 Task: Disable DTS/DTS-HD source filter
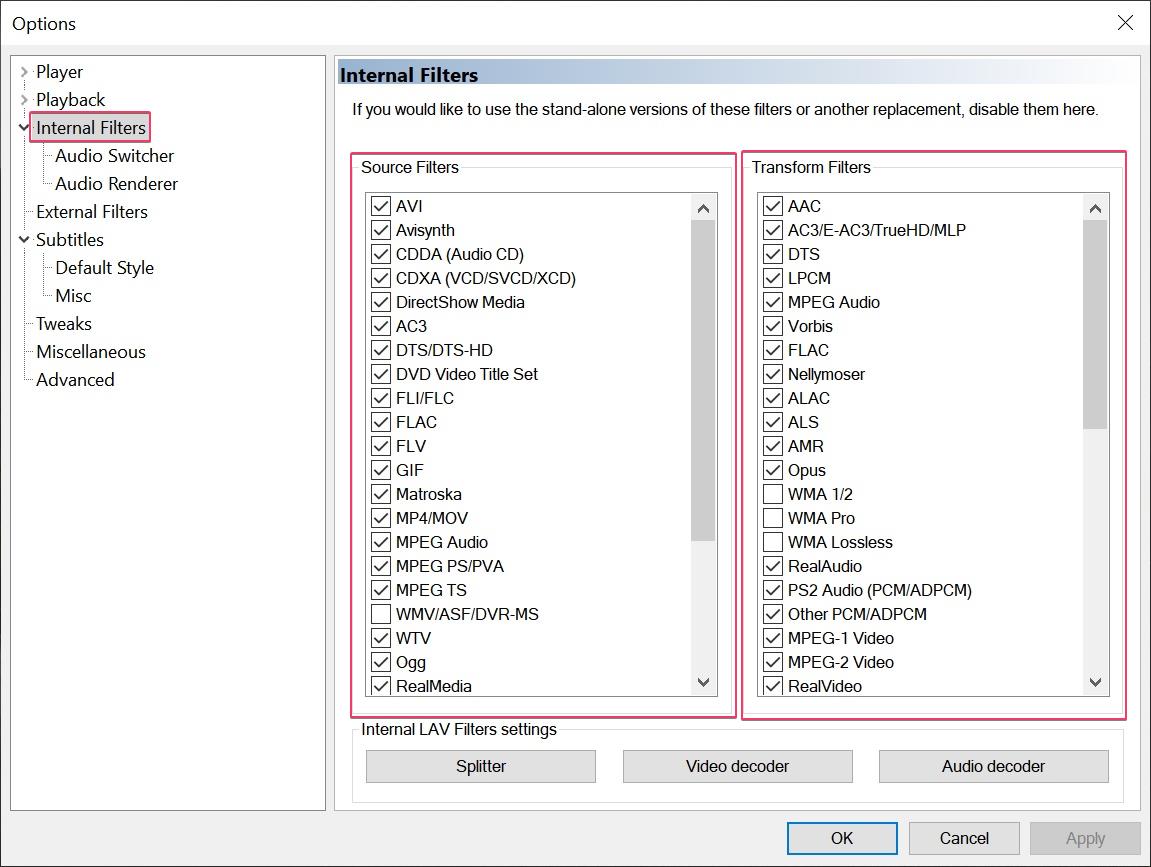coord(380,350)
